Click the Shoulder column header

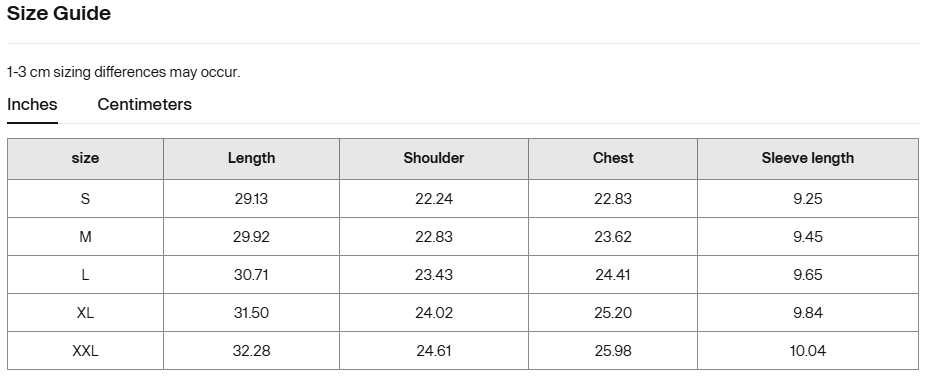click(434, 159)
